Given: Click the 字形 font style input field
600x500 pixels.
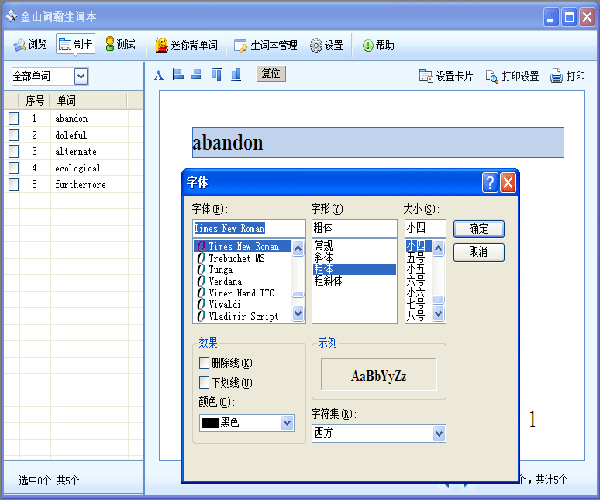Looking at the screenshot, I should tap(354, 228).
